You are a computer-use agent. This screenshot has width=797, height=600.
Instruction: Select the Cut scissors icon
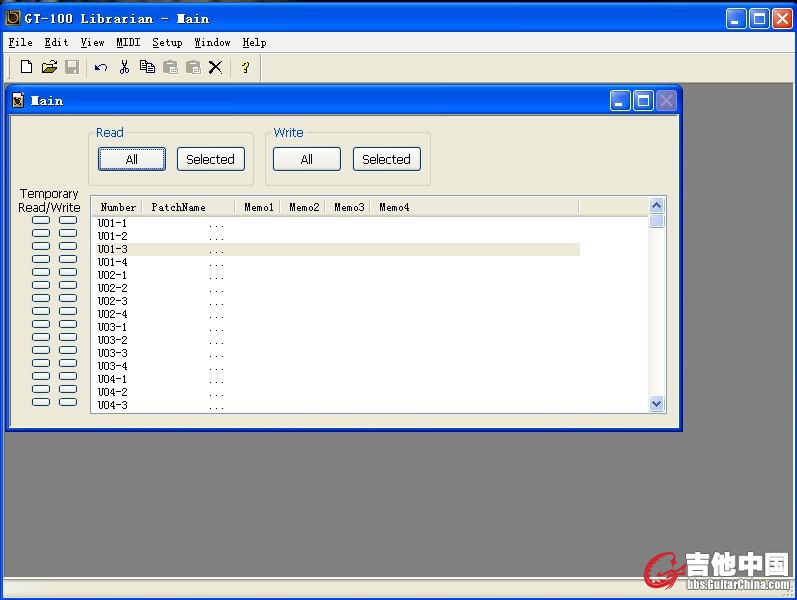pyautogui.click(x=124, y=67)
